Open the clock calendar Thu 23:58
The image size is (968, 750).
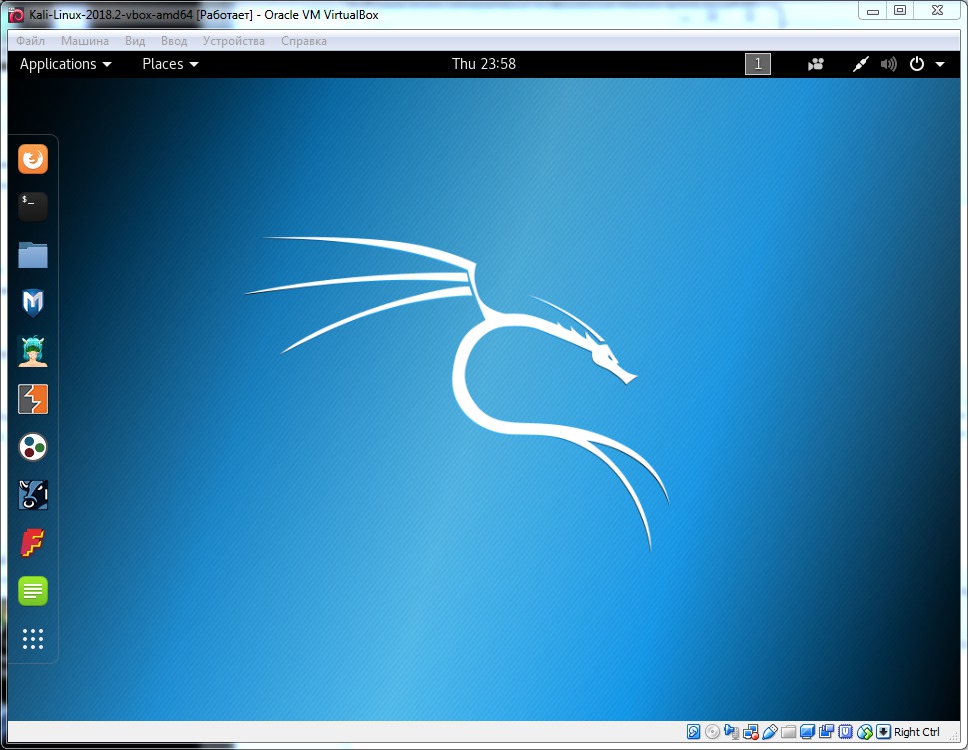point(483,64)
